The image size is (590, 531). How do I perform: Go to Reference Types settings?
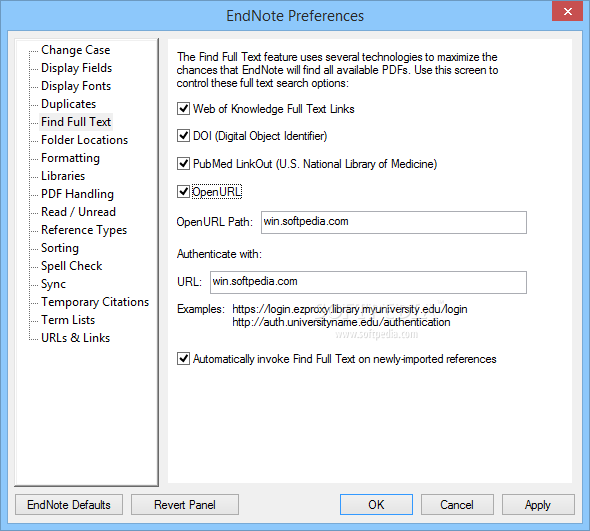[84, 230]
